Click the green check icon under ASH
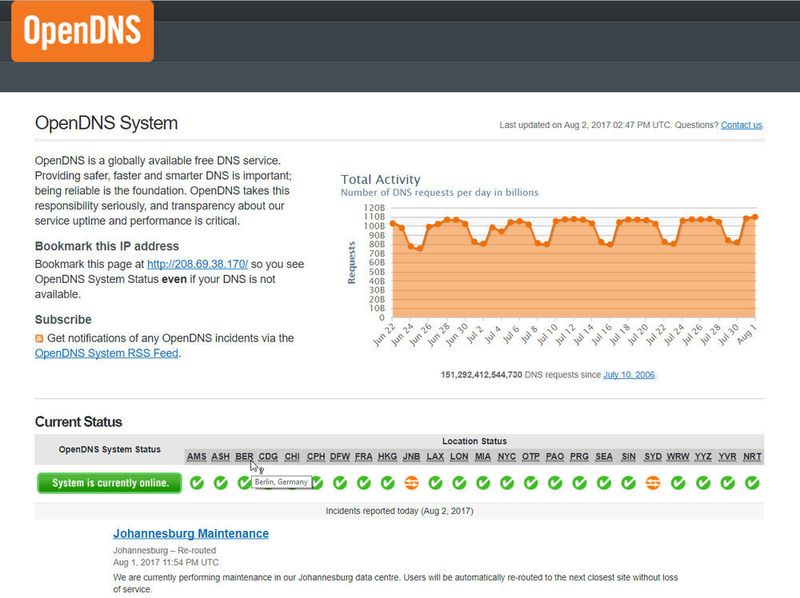This screenshot has width=800, height=598. pyautogui.click(x=220, y=483)
